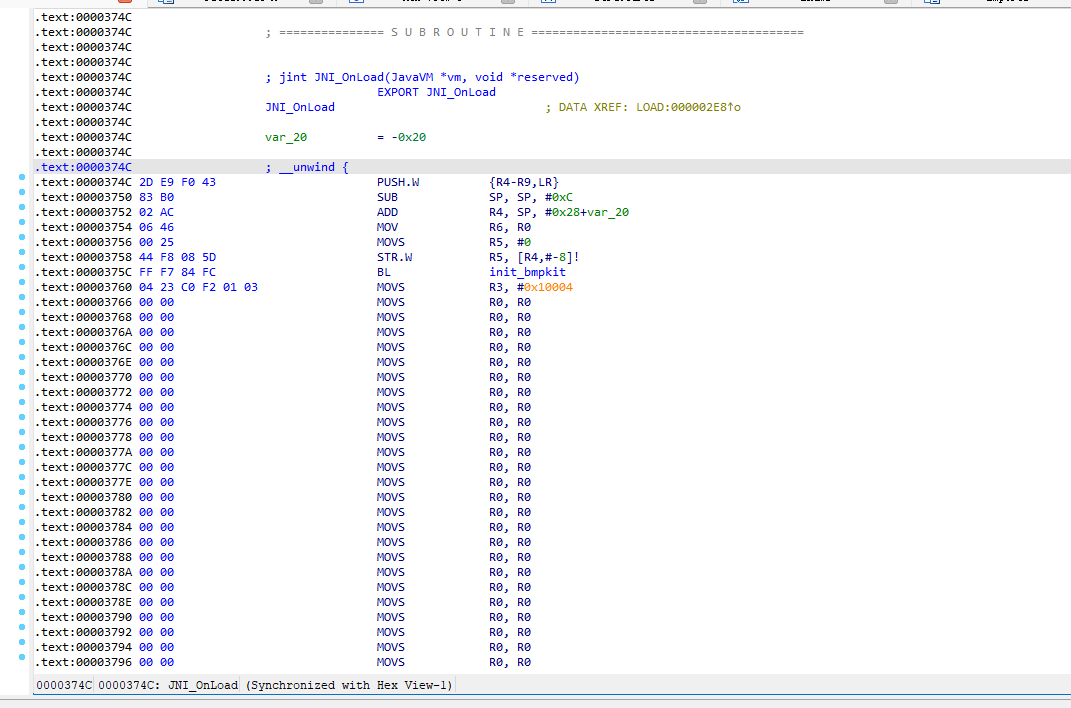Viewport: 1071px width, 708px height.
Task: Click the gutter dot at address 00003796
Action: pos(22,657)
